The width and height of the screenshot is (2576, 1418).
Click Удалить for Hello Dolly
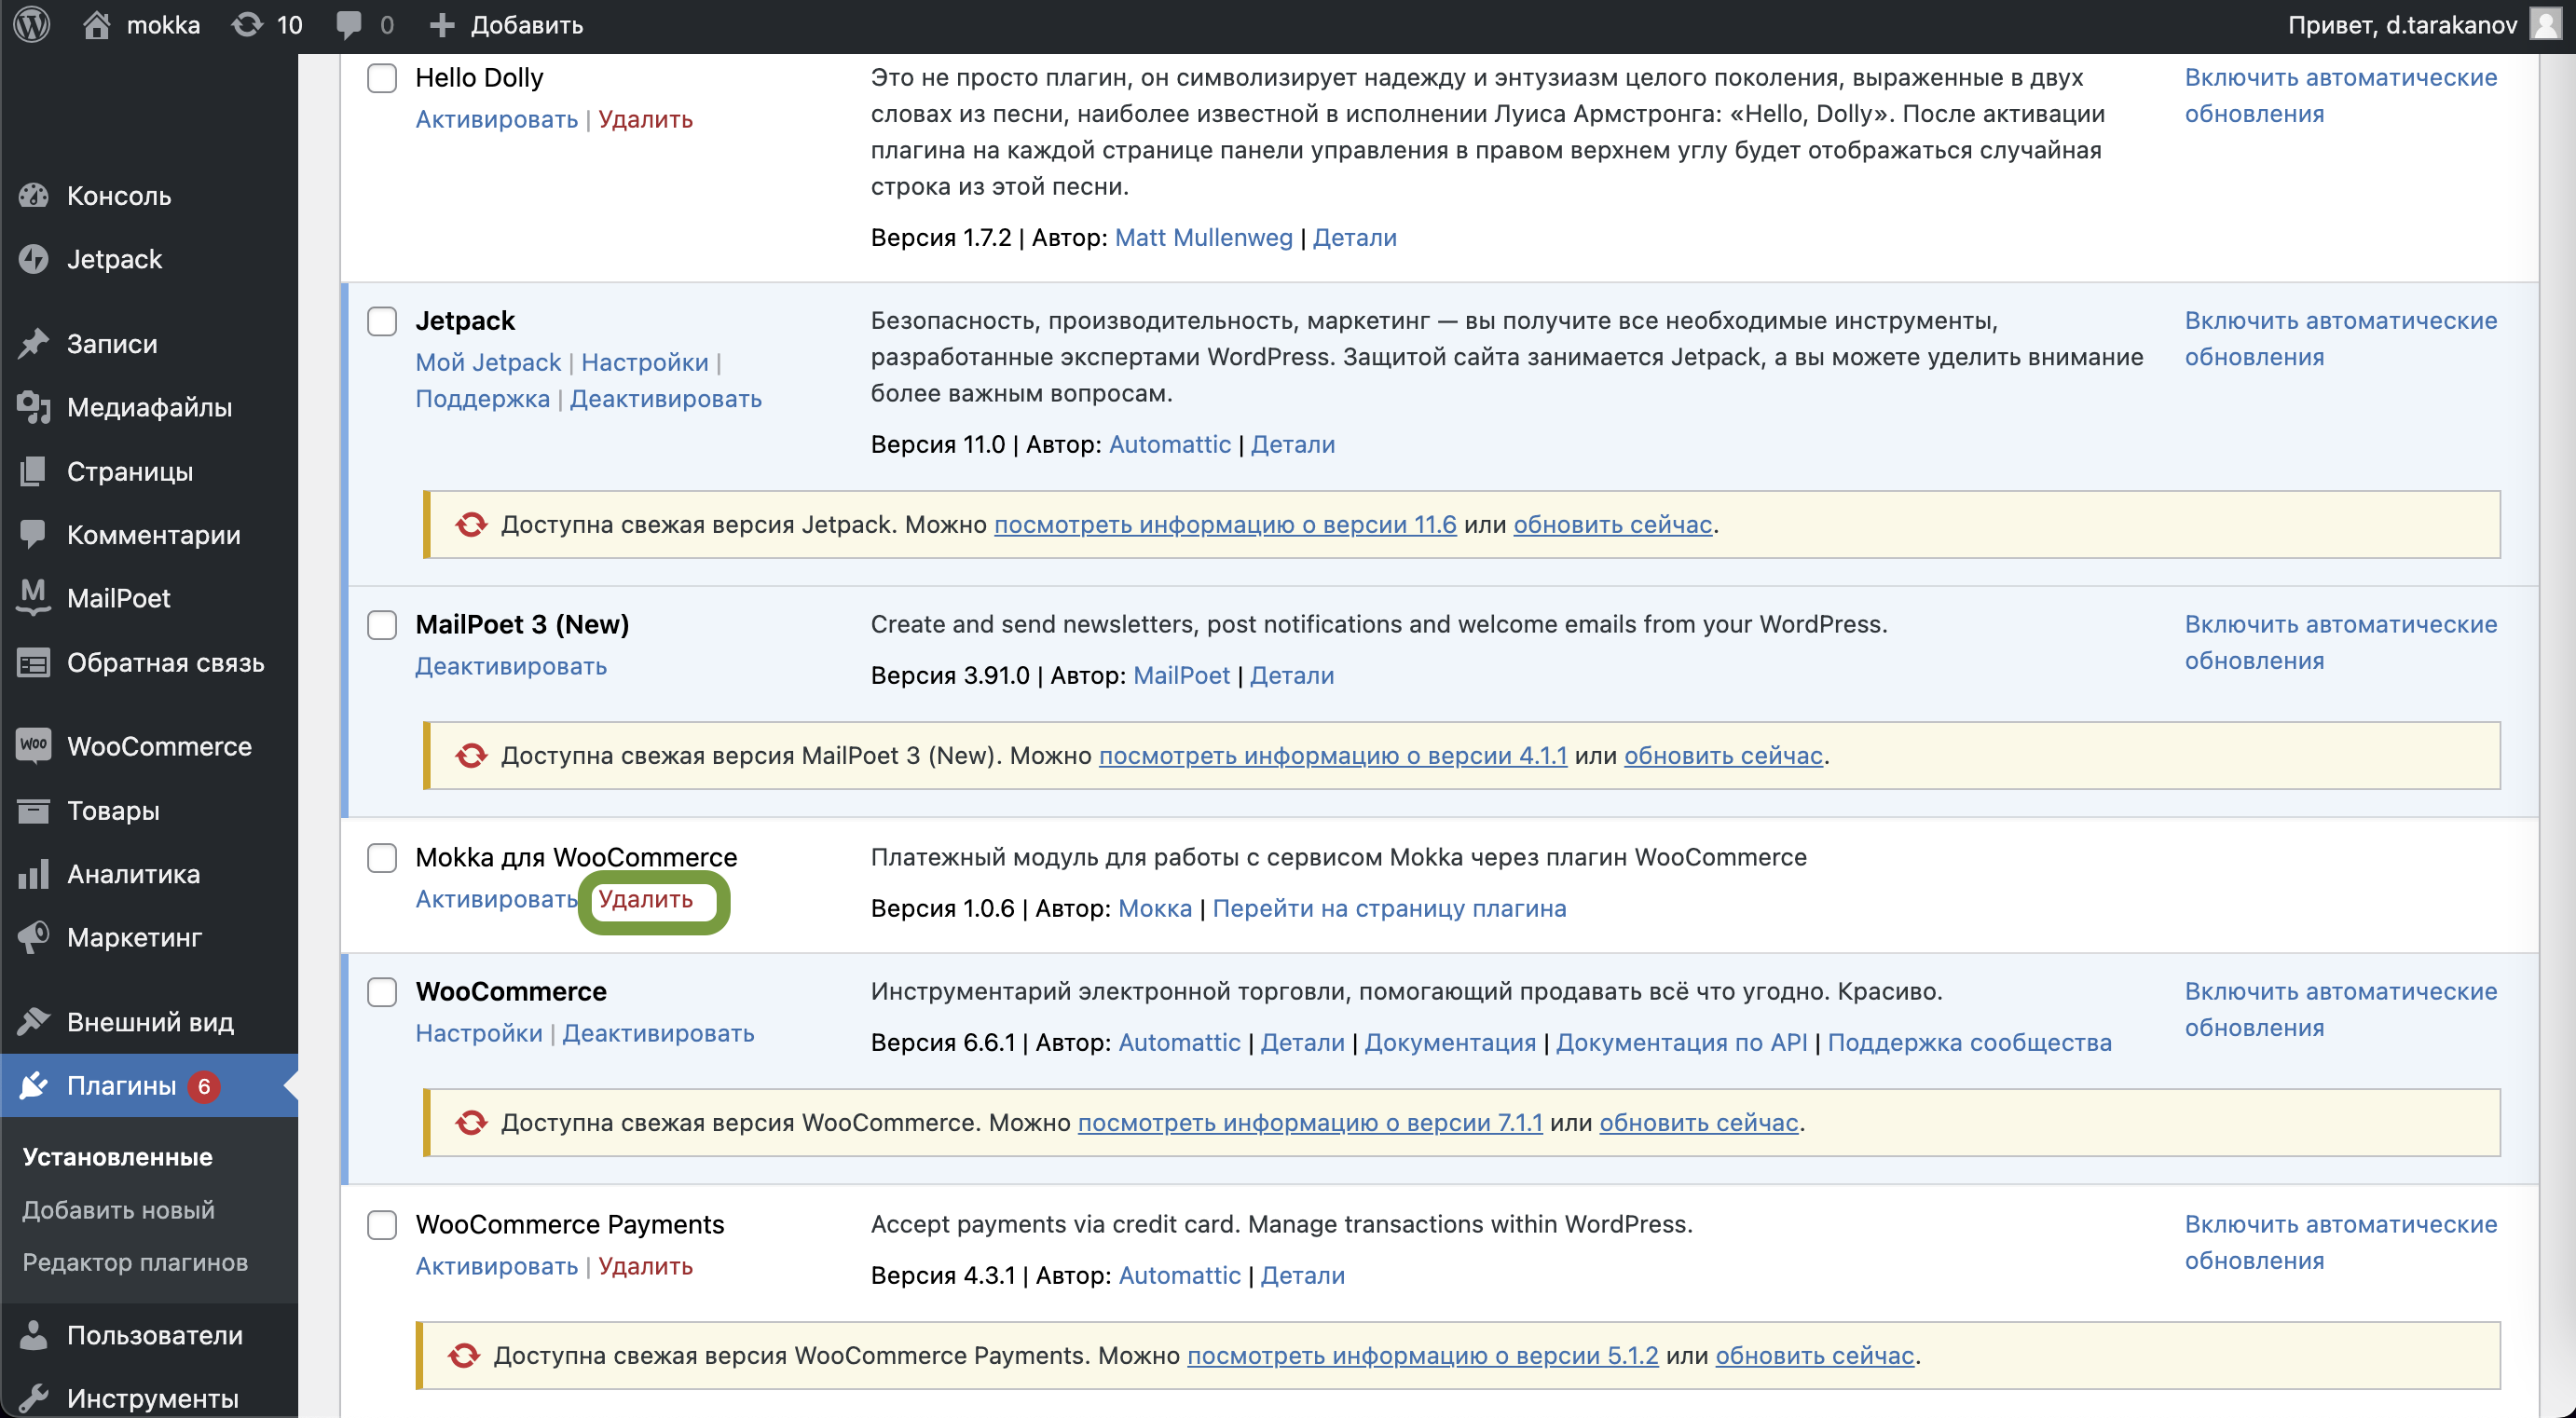pyautogui.click(x=645, y=119)
